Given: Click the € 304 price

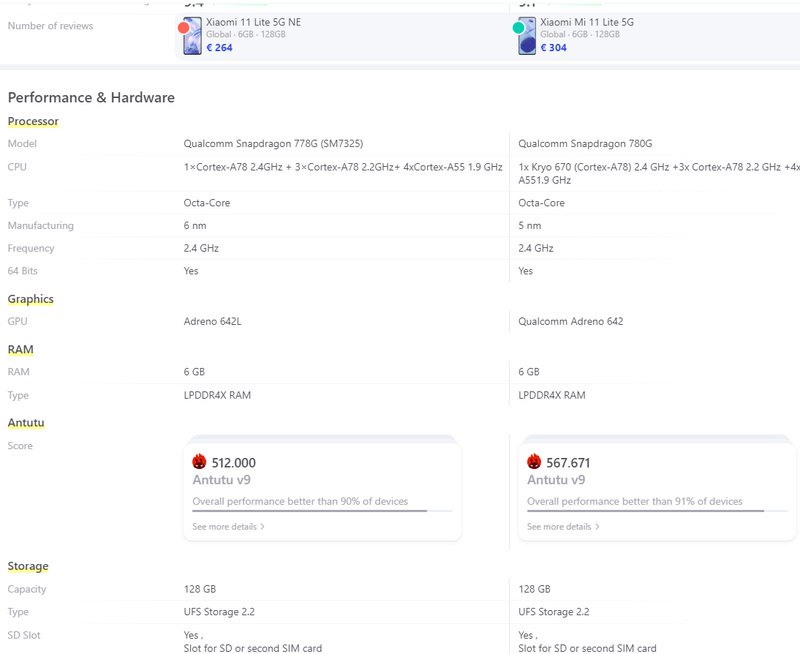Looking at the screenshot, I should (x=554, y=47).
